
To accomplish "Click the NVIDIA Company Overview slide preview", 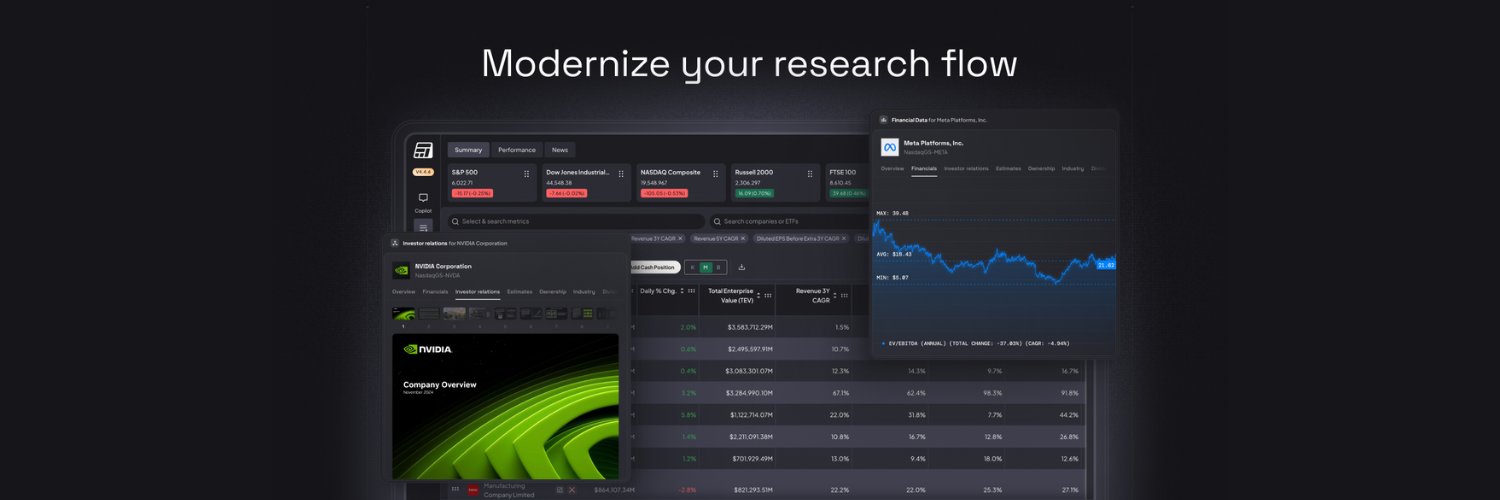I will tap(505, 406).
